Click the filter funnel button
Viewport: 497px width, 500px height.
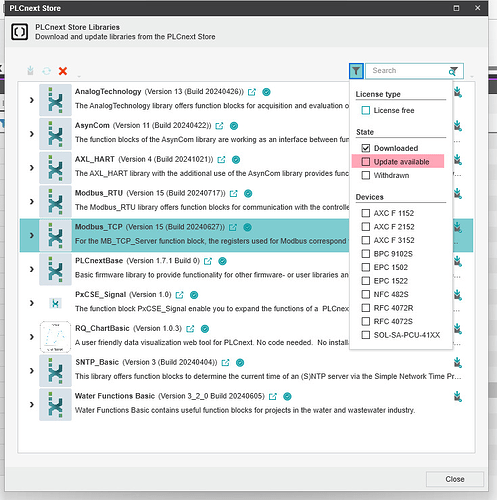[356, 71]
